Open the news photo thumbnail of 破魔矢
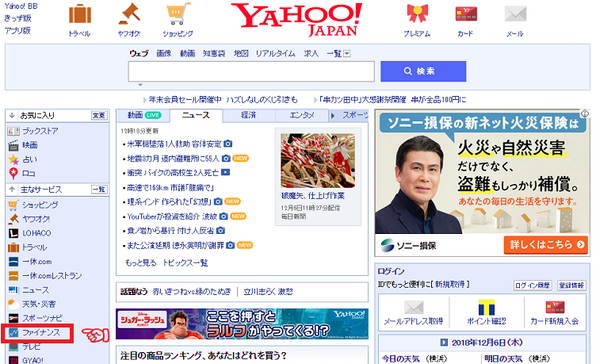The image size is (600, 364). 318,160
